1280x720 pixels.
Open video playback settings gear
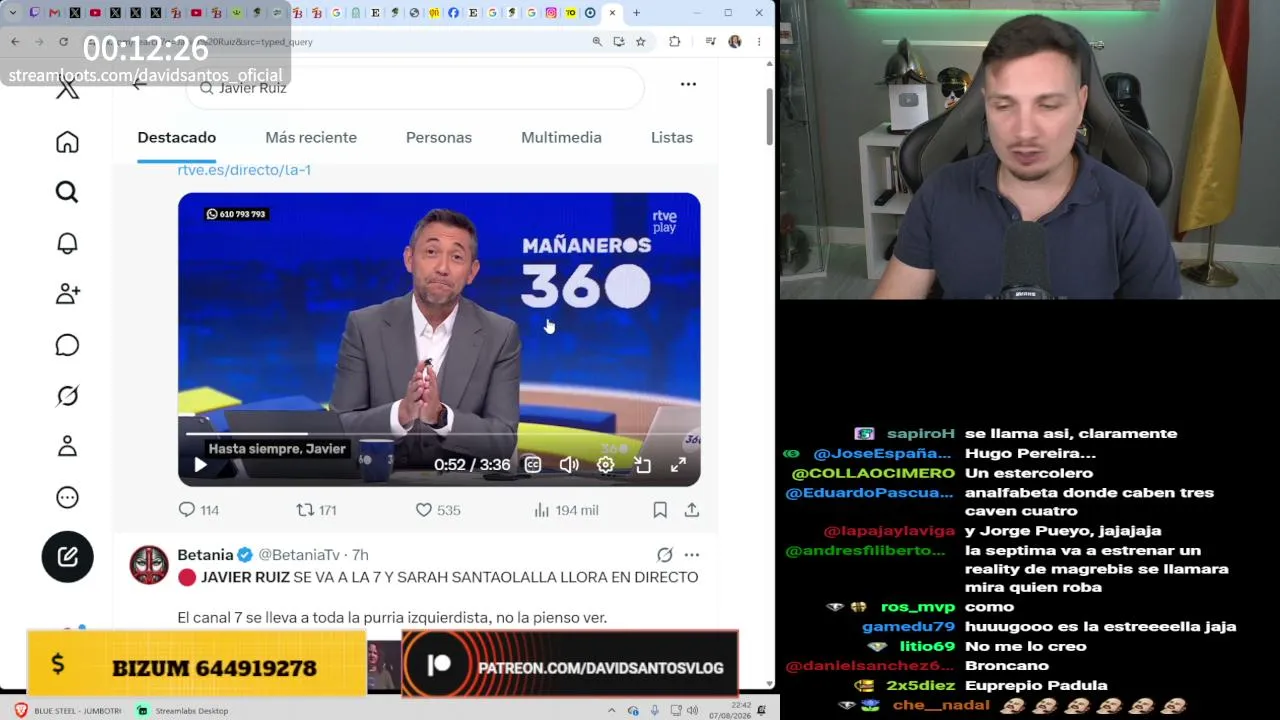pyautogui.click(x=606, y=465)
